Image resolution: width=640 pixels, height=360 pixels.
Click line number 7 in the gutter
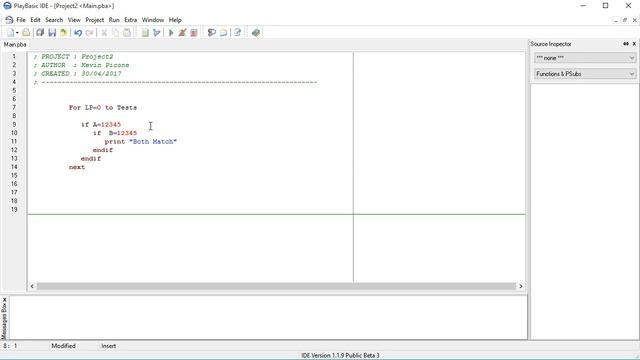pos(14,107)
